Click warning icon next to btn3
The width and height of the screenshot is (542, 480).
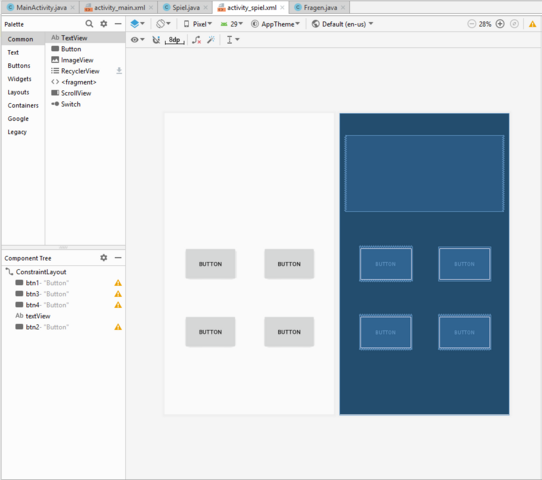click(118, 294)
